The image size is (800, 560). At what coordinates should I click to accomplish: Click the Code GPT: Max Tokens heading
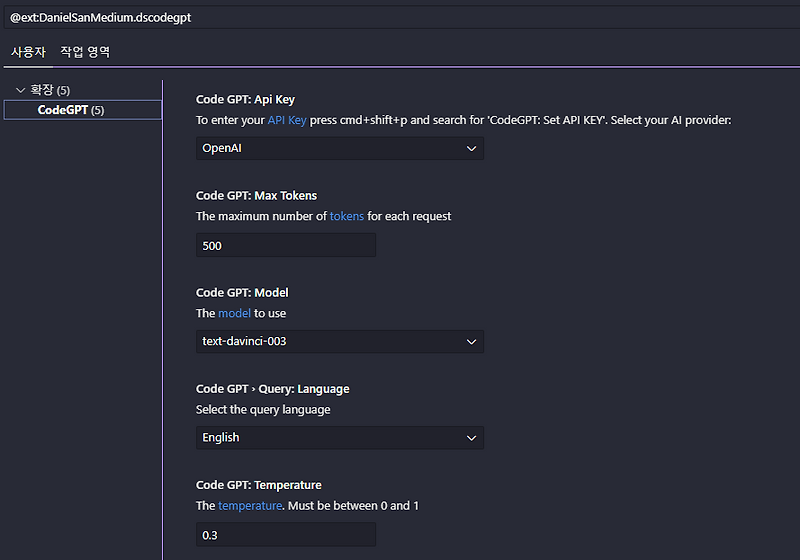coord(257,196)
